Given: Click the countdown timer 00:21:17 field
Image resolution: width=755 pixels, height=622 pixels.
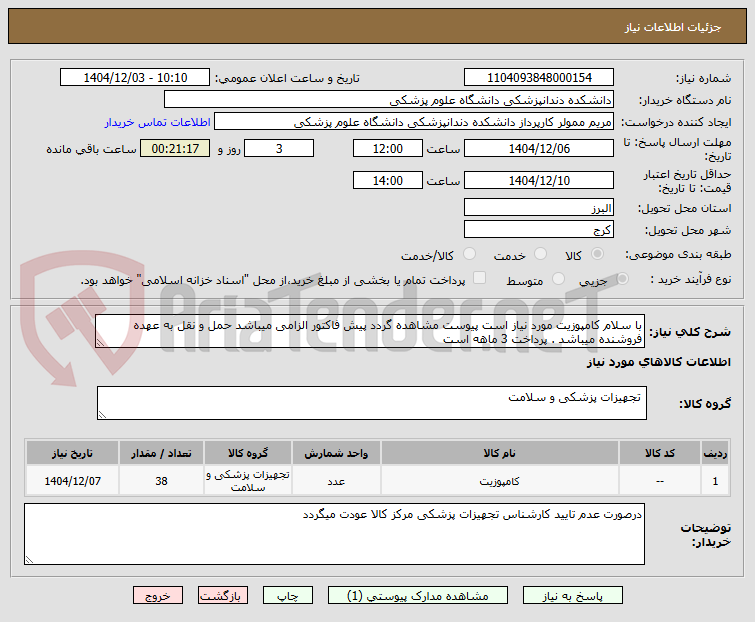Looking at the screenshot, I should click(x=175, y=148).
